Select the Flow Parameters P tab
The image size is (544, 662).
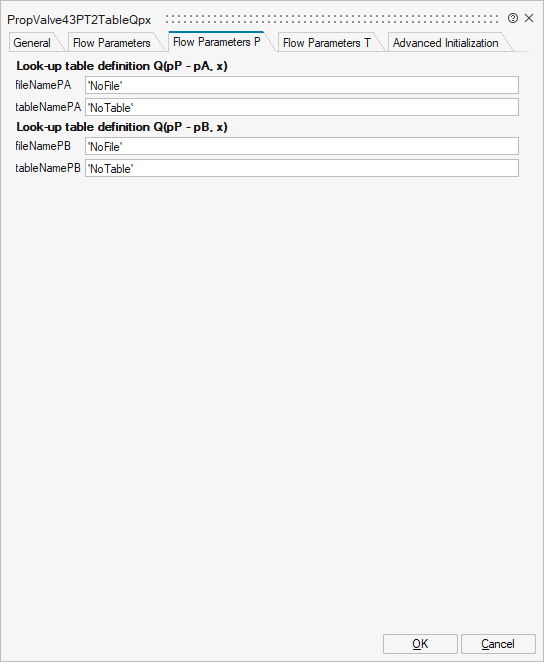coord(217,42)
